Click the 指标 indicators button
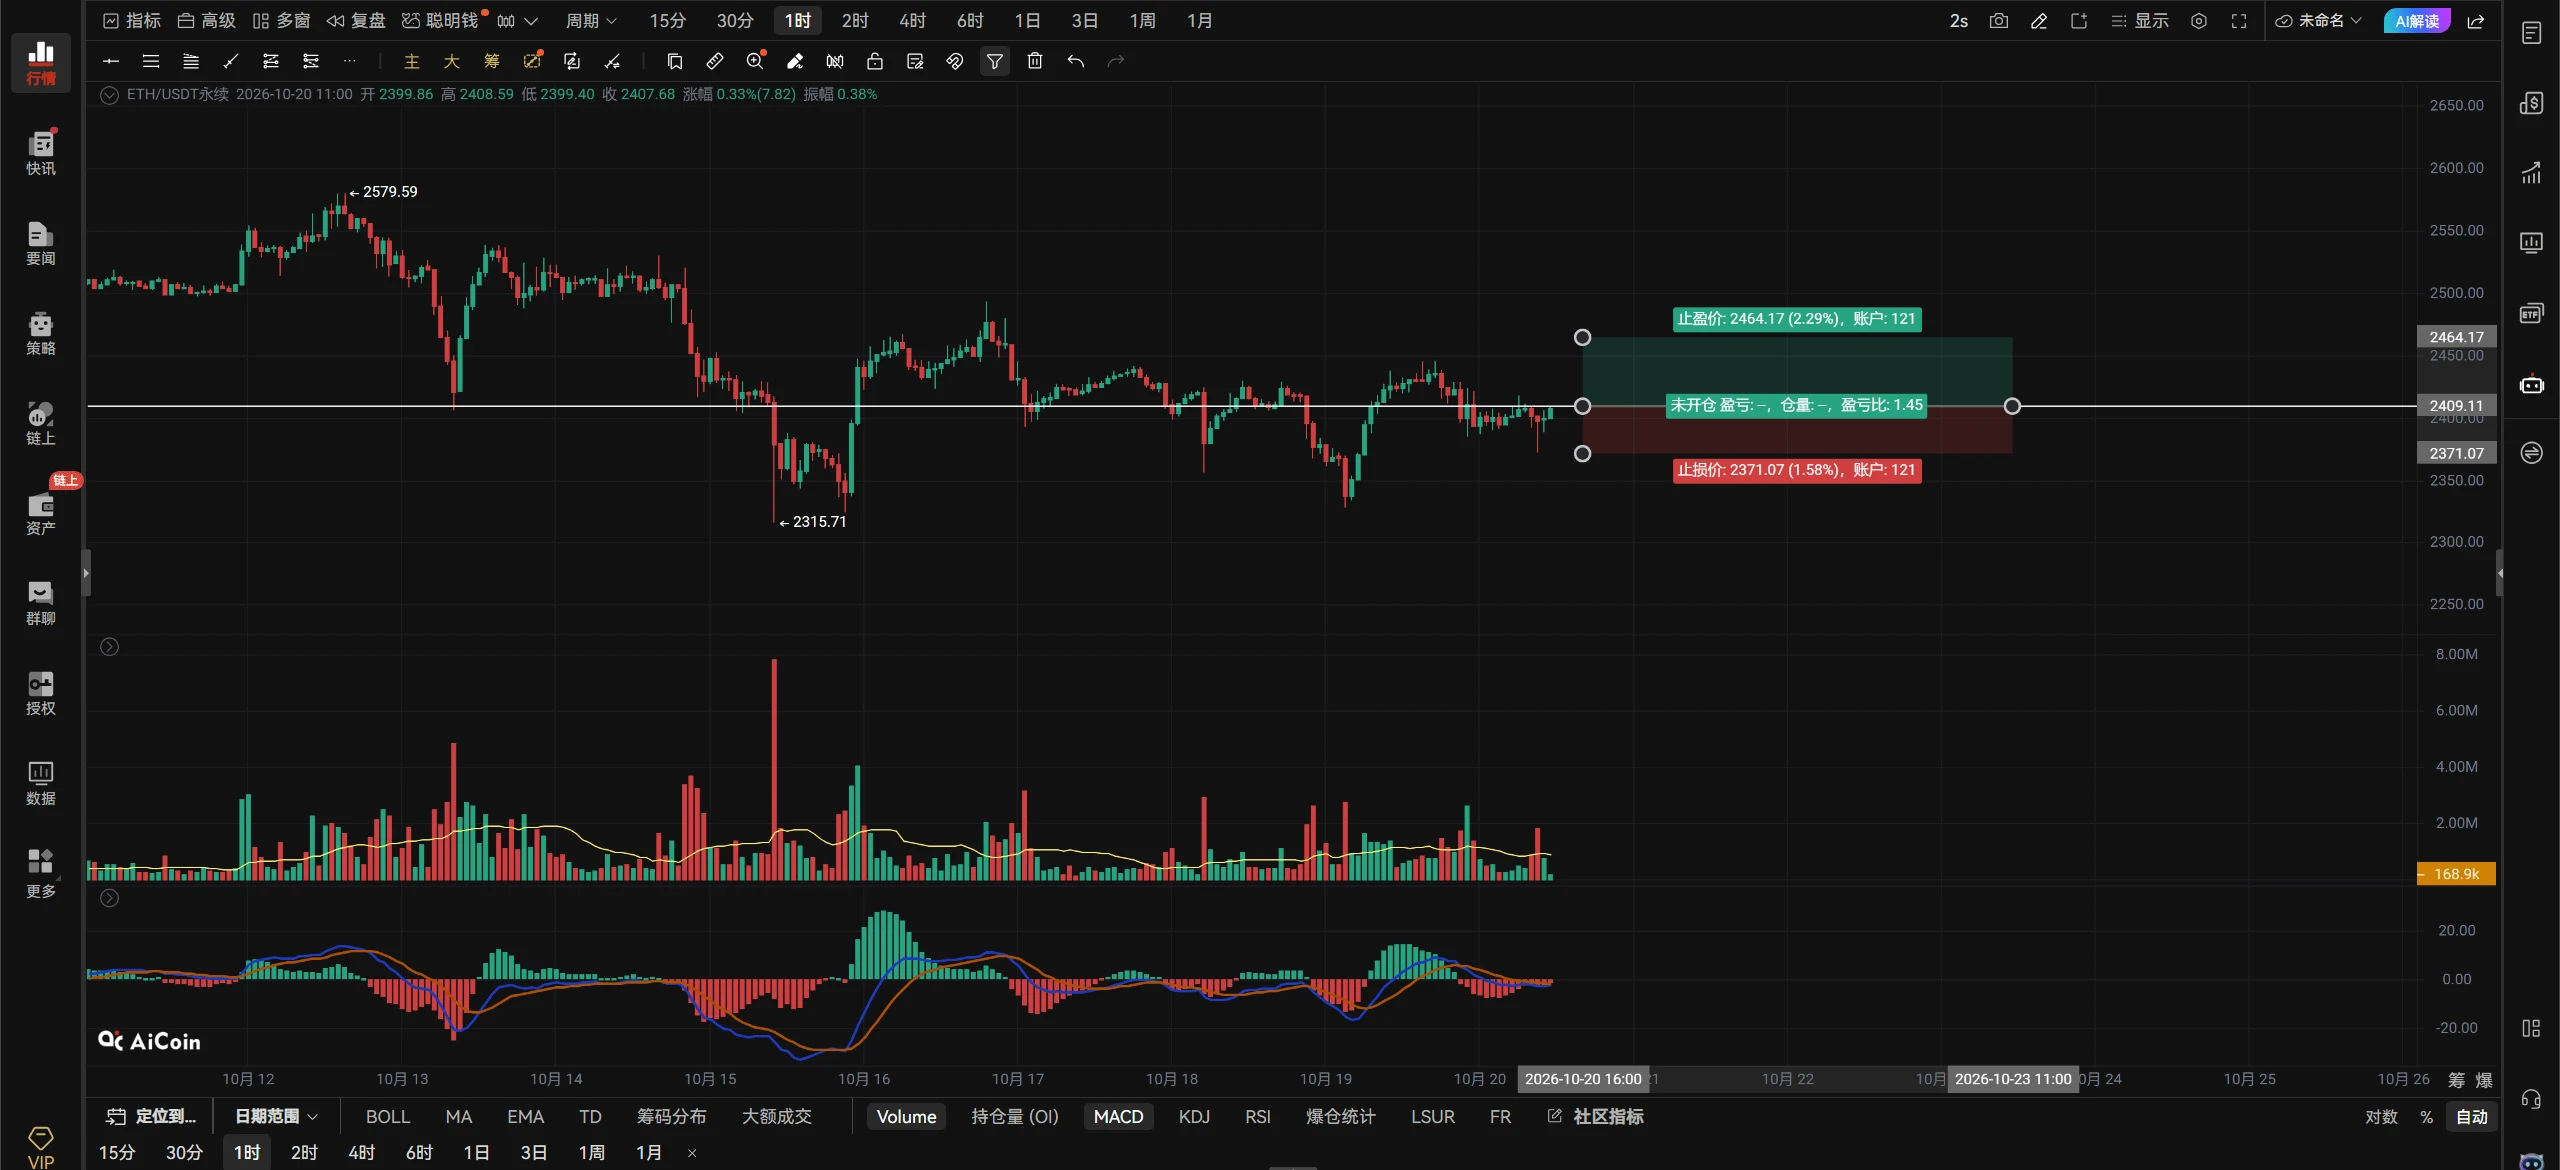Screen dimensions: 2560x1170 (131, 21)
